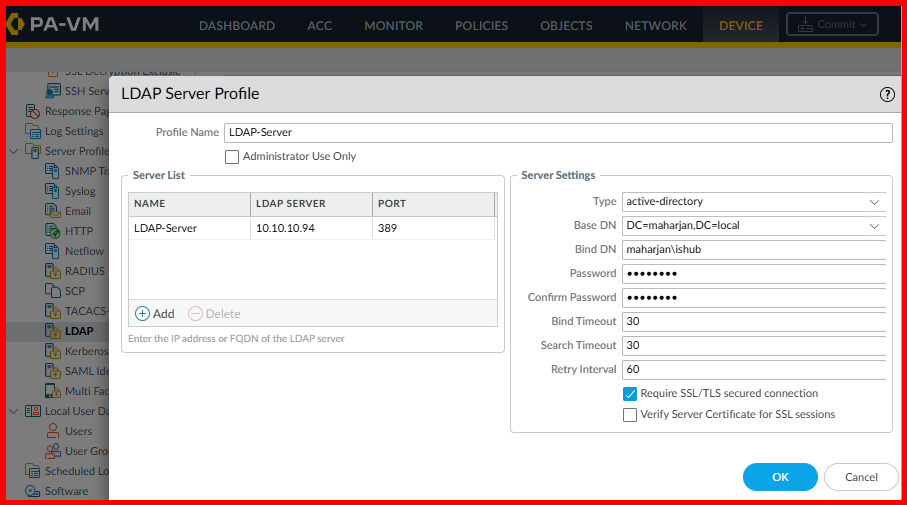Select the LDAP icon in sidebar
907x505 pixels.
pyautogui.click(x=56, y=331)
